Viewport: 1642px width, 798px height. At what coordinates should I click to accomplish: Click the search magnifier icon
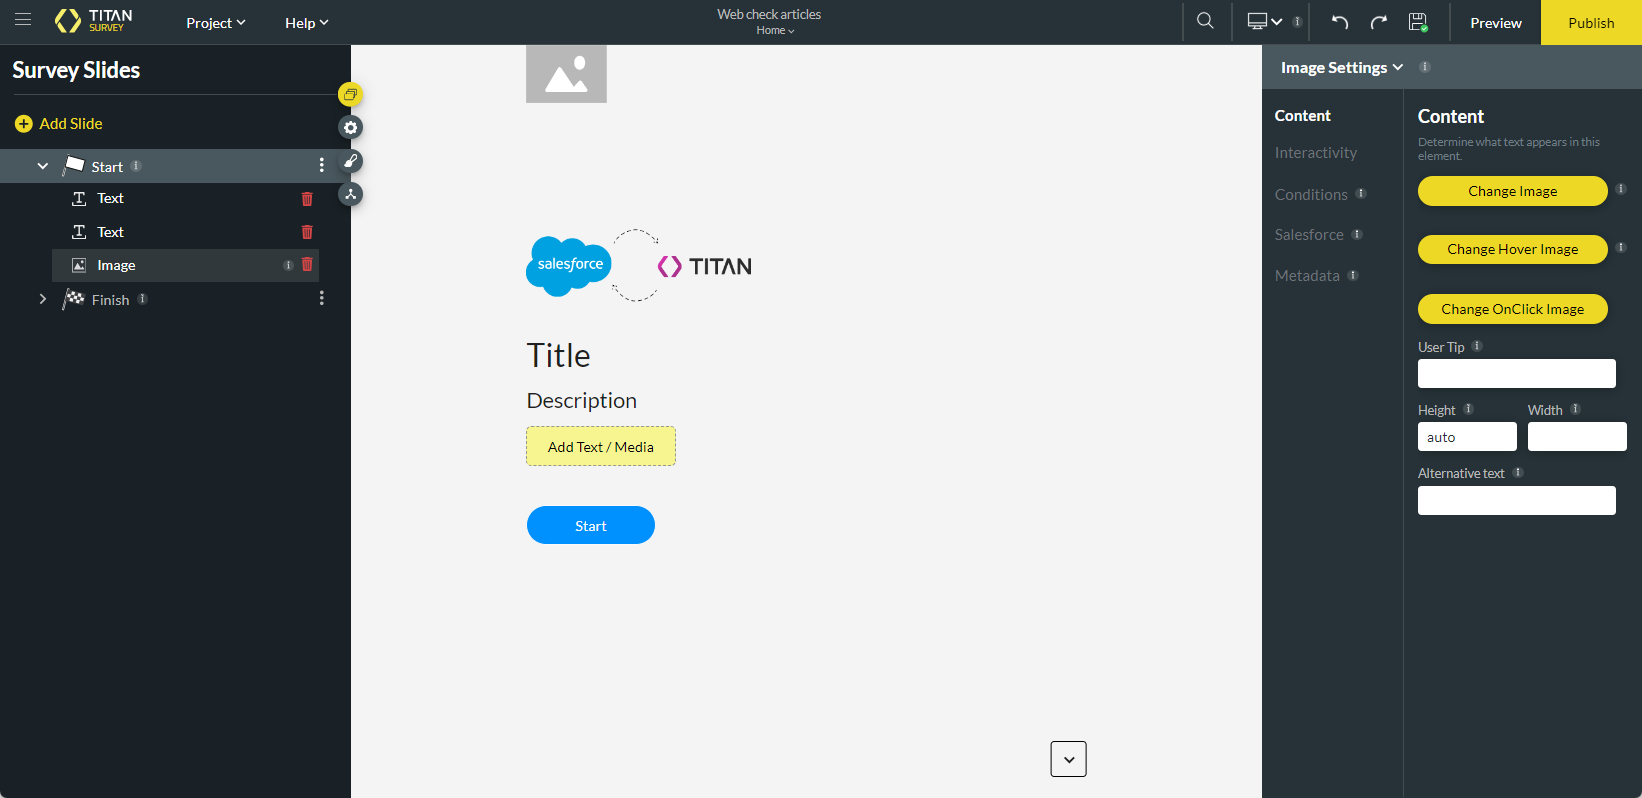pos(1205,21)
